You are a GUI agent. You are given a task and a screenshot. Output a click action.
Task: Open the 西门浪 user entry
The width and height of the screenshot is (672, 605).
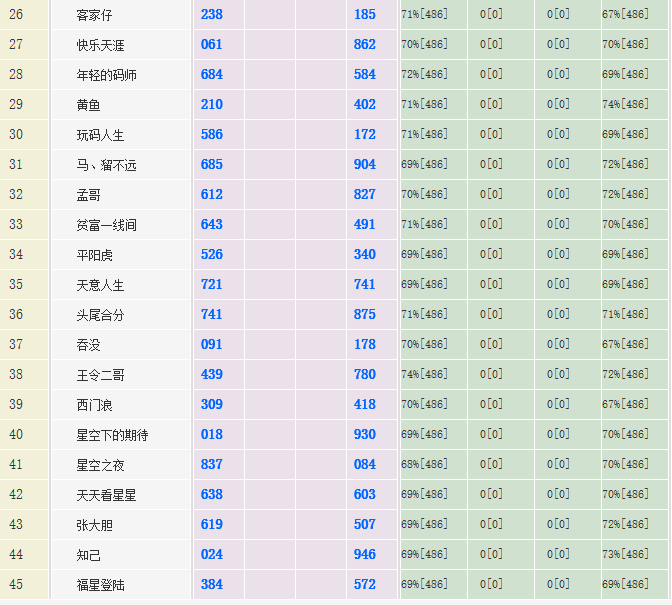[95, 405]
